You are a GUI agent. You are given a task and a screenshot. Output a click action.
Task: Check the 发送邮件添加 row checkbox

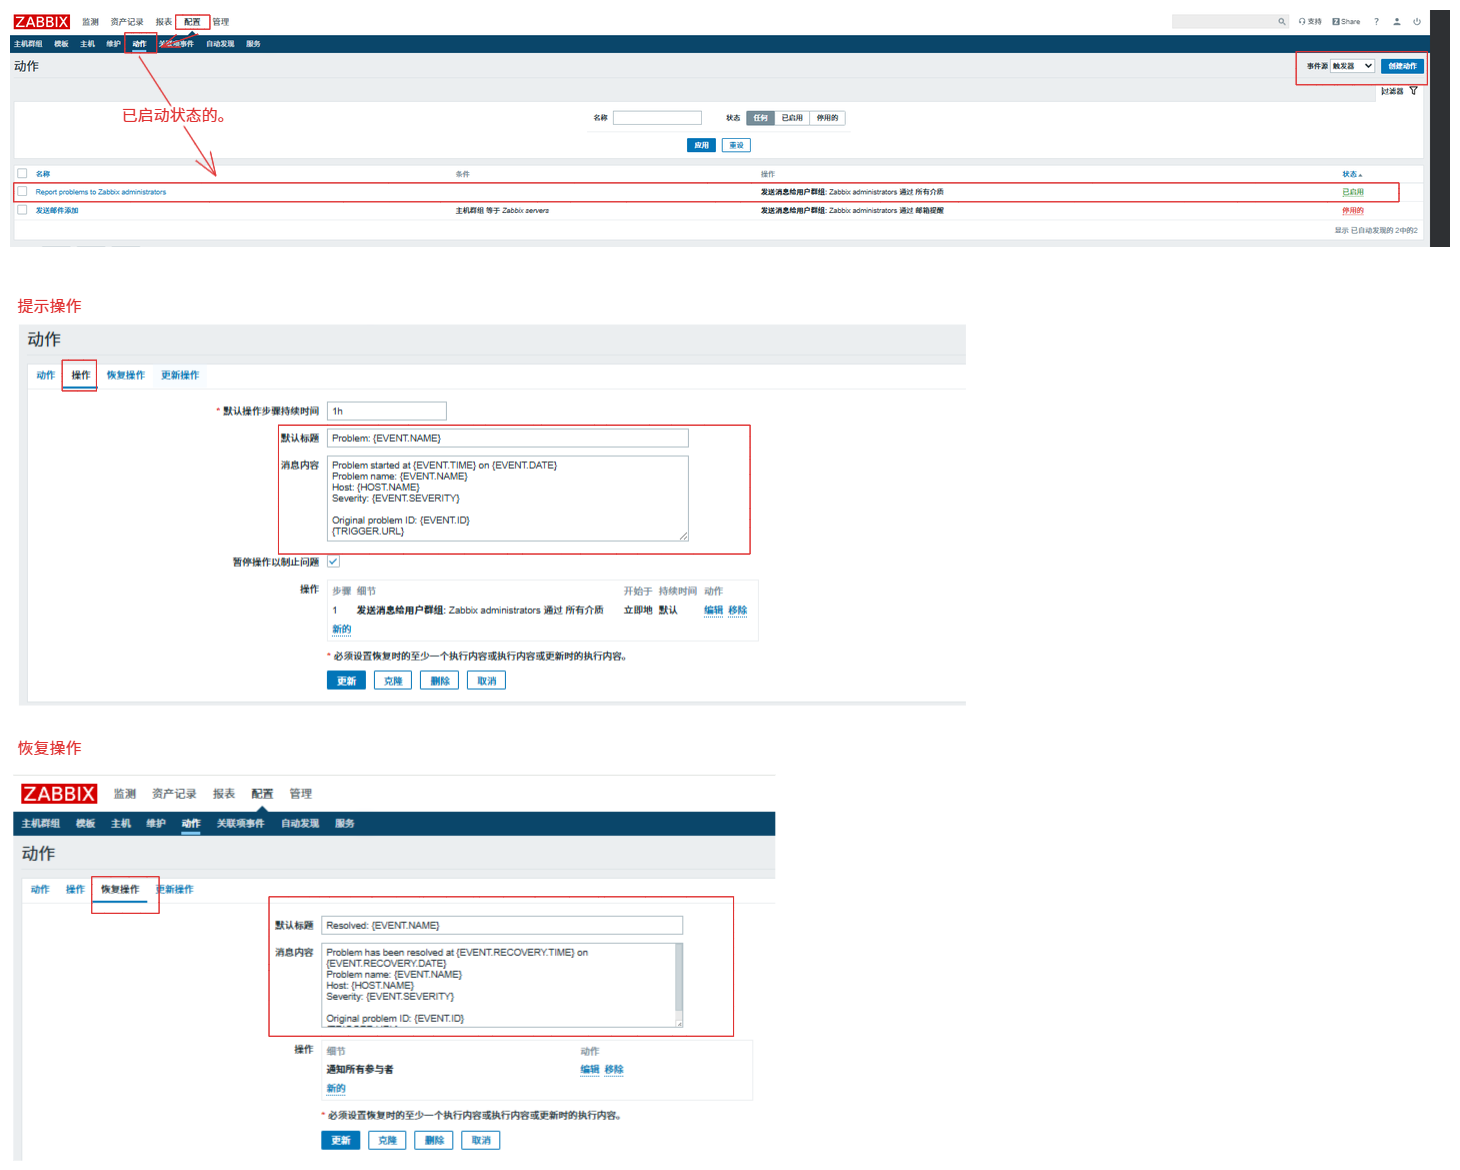click(x=22, y=210)
